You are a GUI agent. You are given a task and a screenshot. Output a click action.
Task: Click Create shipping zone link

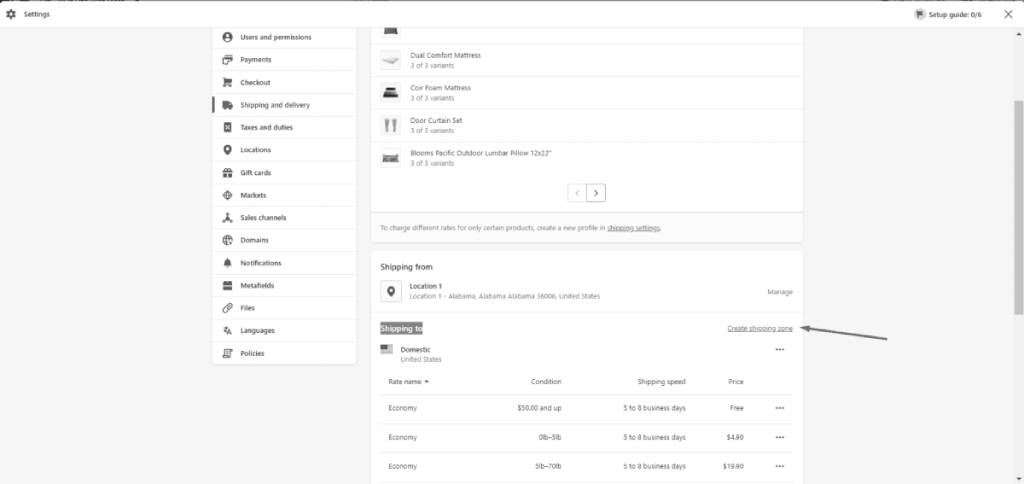pos(759,328)
